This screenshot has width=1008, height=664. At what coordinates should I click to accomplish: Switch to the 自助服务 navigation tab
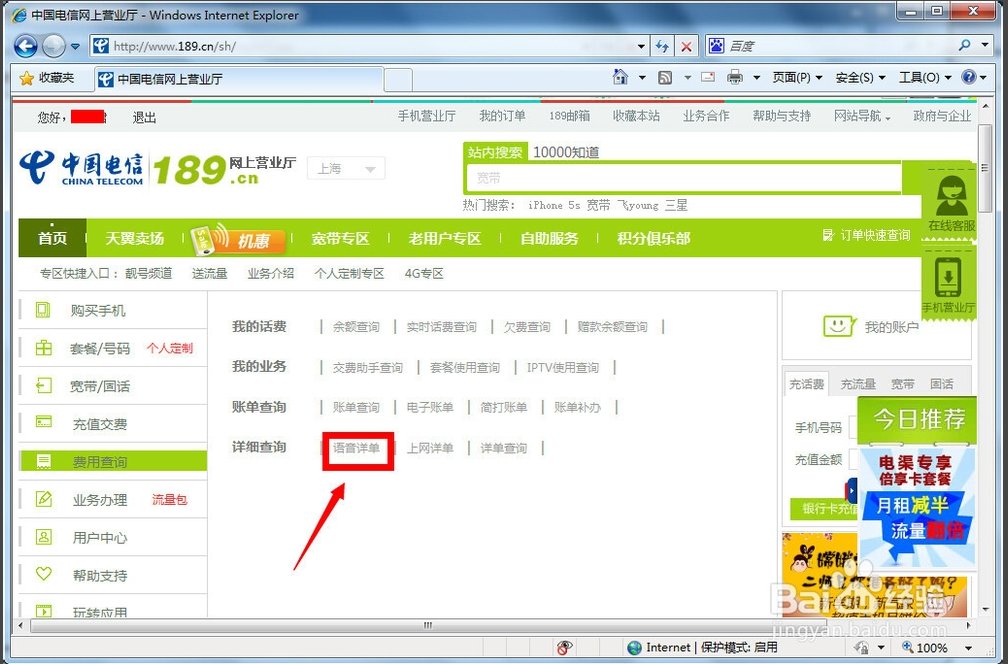pyautogui.click(x=548, y=238)
